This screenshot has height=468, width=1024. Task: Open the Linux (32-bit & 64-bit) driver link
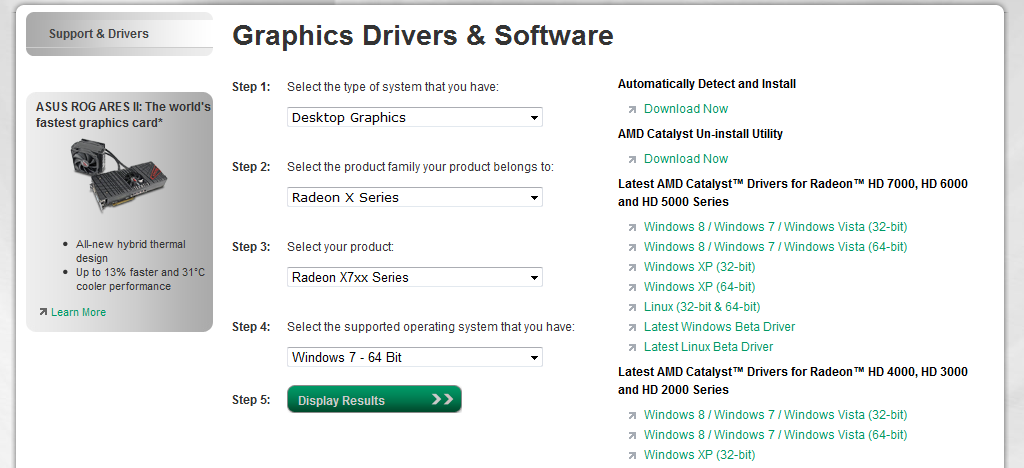[x=702, y=307]
